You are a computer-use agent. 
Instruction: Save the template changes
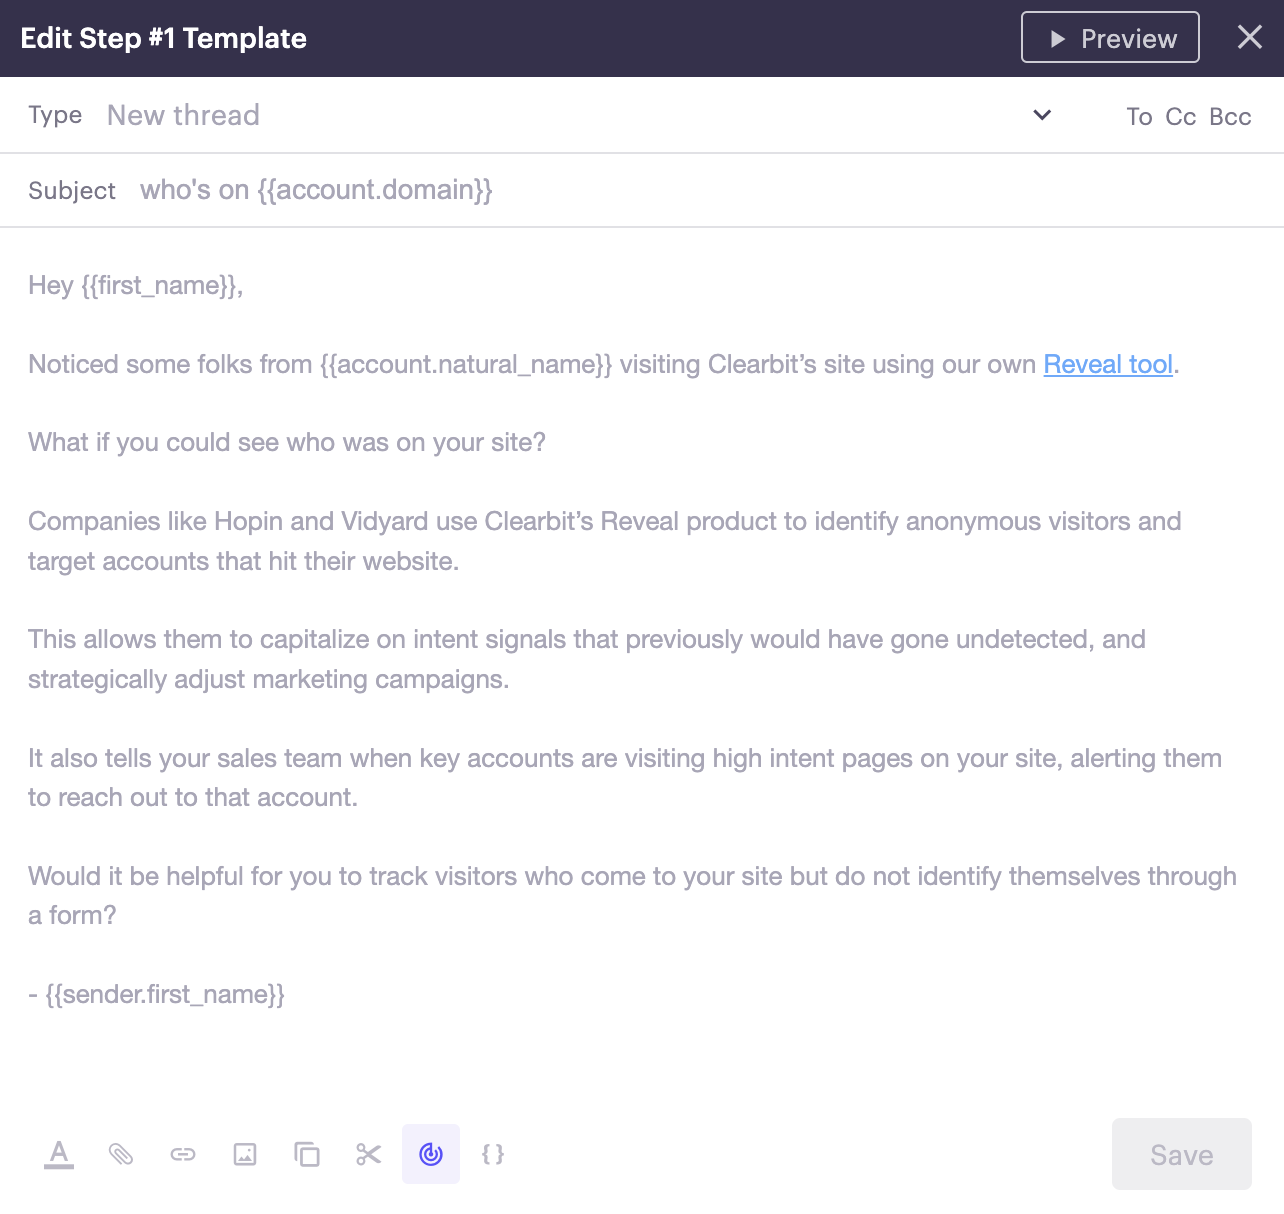1182,1154
